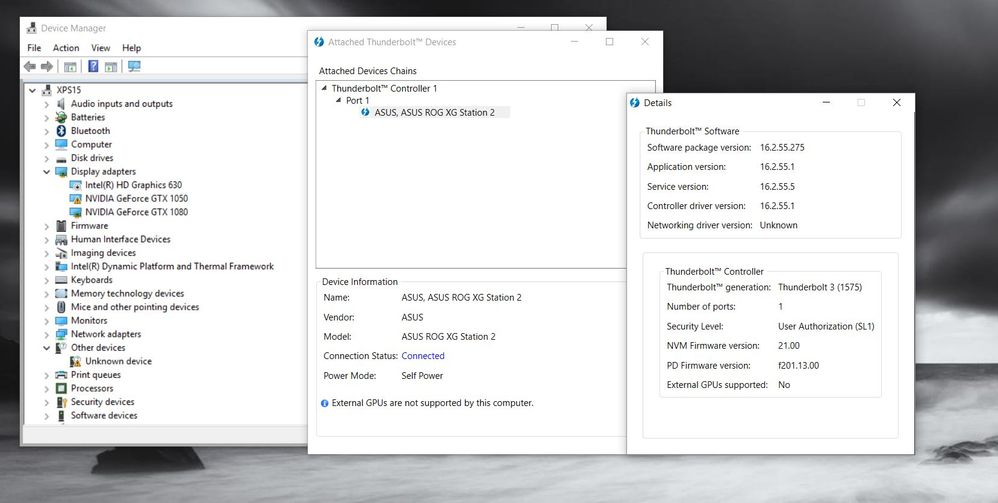This screenshot has height=503, width=998.
Task: Maximize the Attached Thunderbolt Devices window
Action: 609,42
